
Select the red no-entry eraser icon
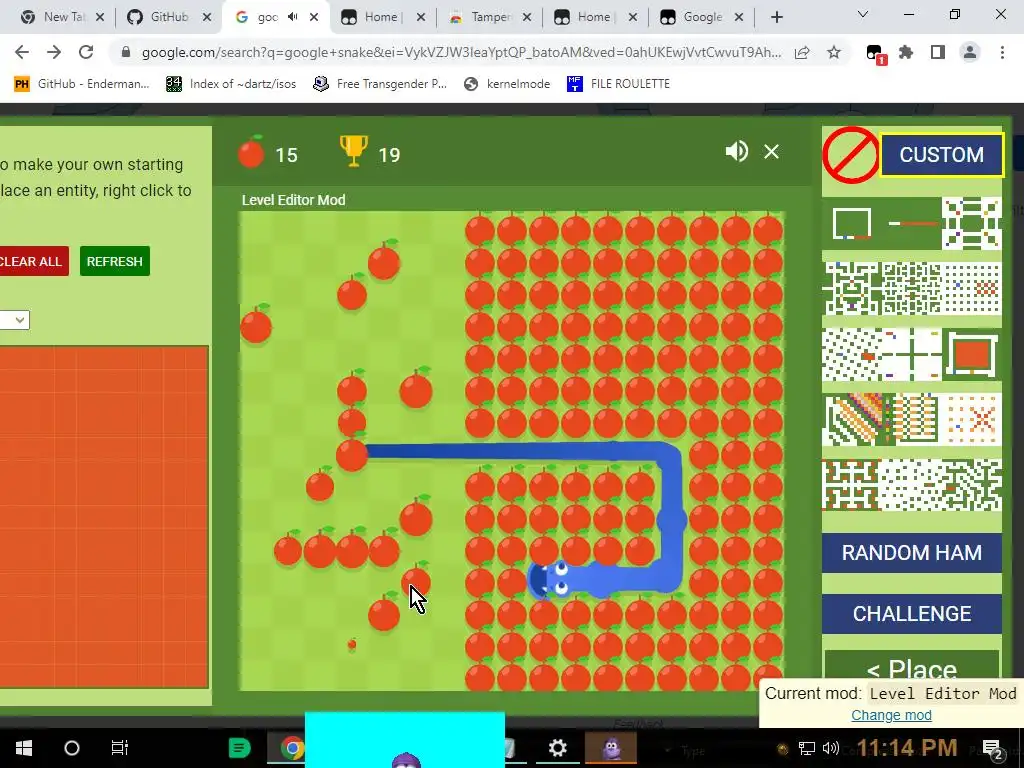pos(850,155)
